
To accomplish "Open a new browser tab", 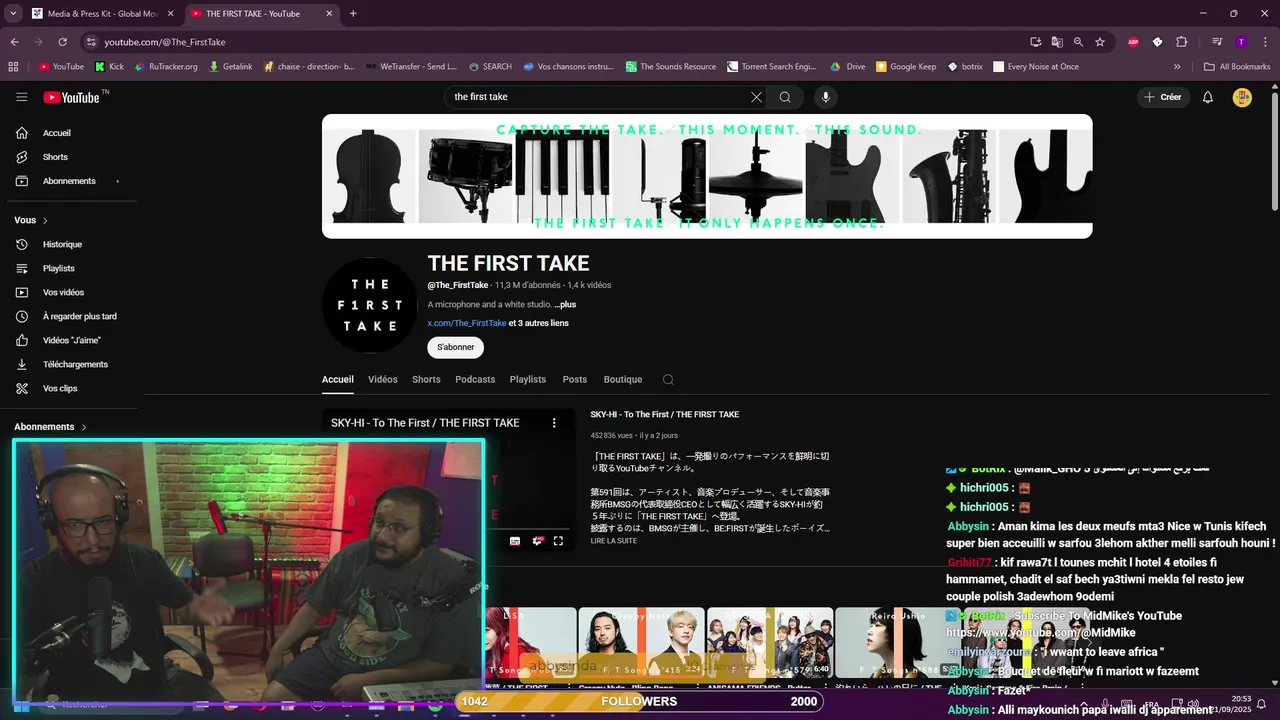I will click(353, 14).
